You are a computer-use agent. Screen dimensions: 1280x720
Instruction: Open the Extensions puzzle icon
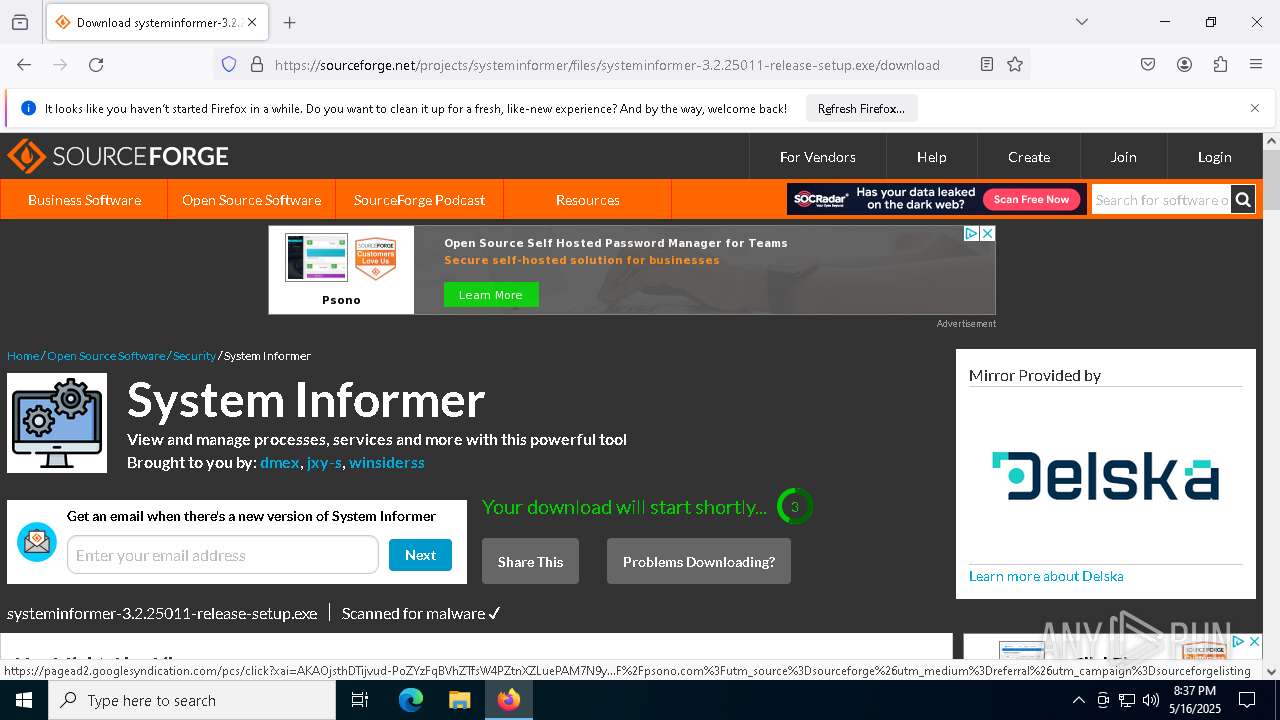tap(1220, 64)
